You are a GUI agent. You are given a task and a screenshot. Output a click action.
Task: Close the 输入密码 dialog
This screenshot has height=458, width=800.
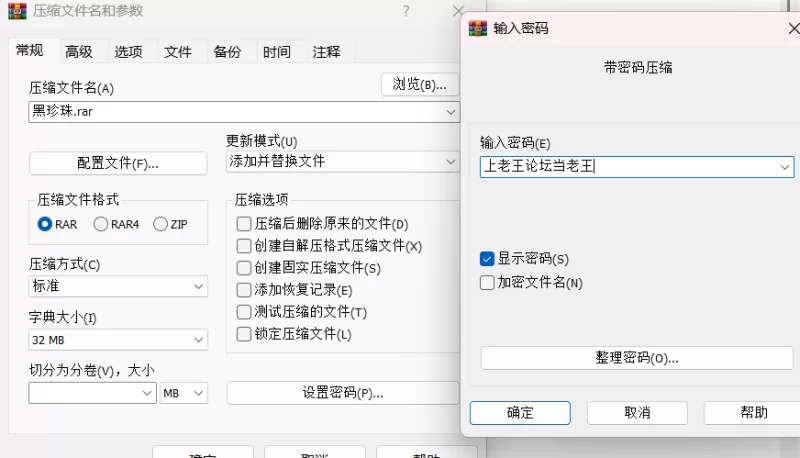click(794, 29)
